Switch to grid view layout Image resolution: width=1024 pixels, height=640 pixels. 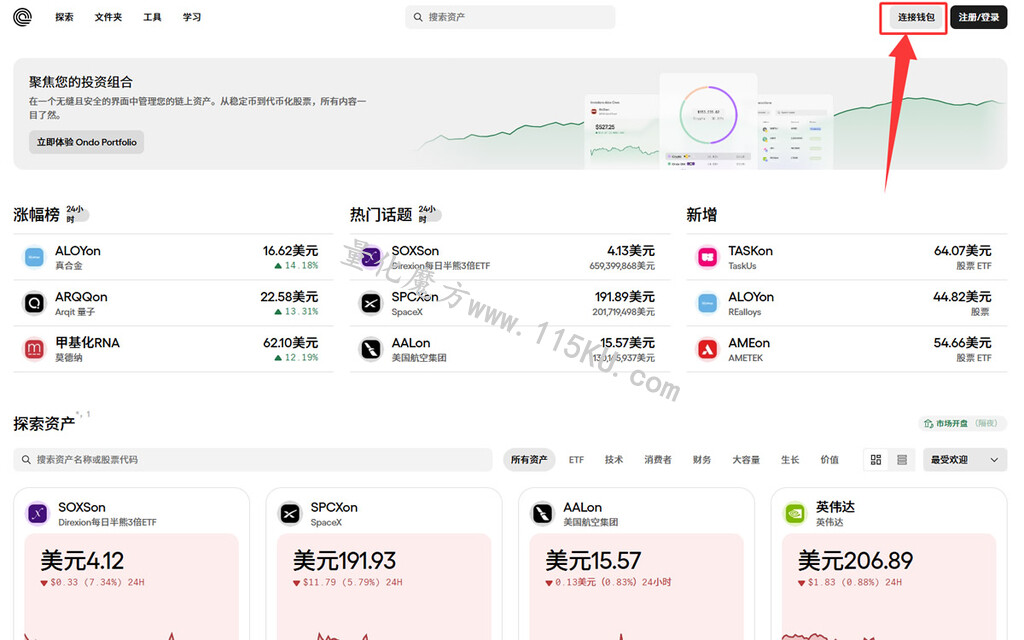(x=876, y=460)
